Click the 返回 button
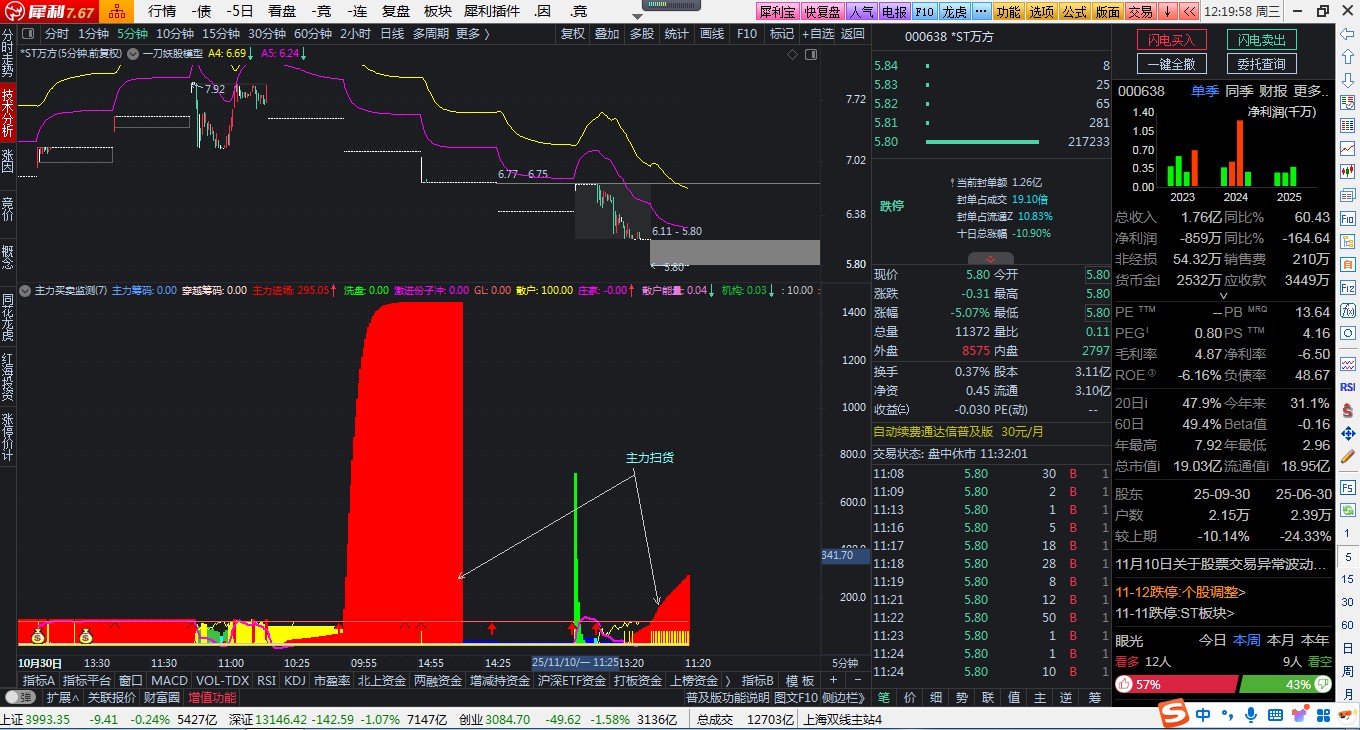The image size is (1360, 730). [852, 34]
